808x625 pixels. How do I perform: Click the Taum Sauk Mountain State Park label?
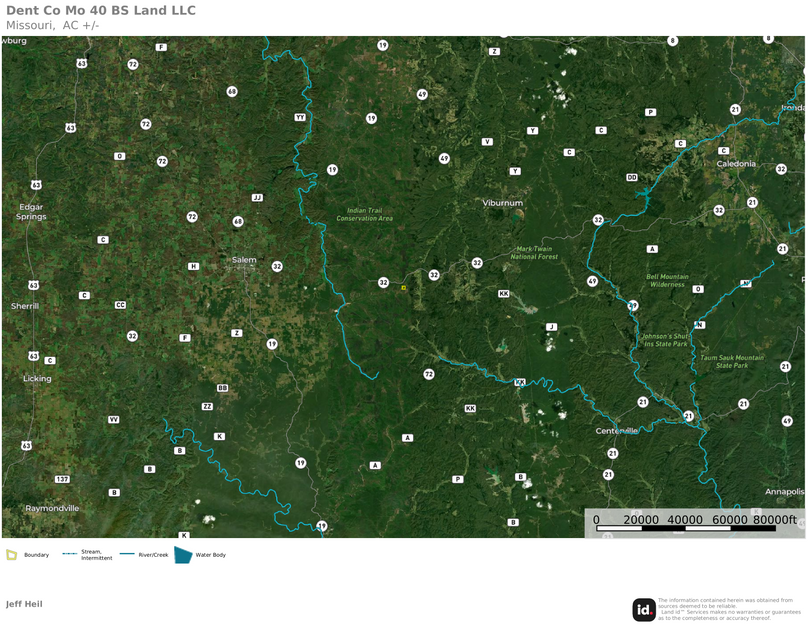point(731,361)
